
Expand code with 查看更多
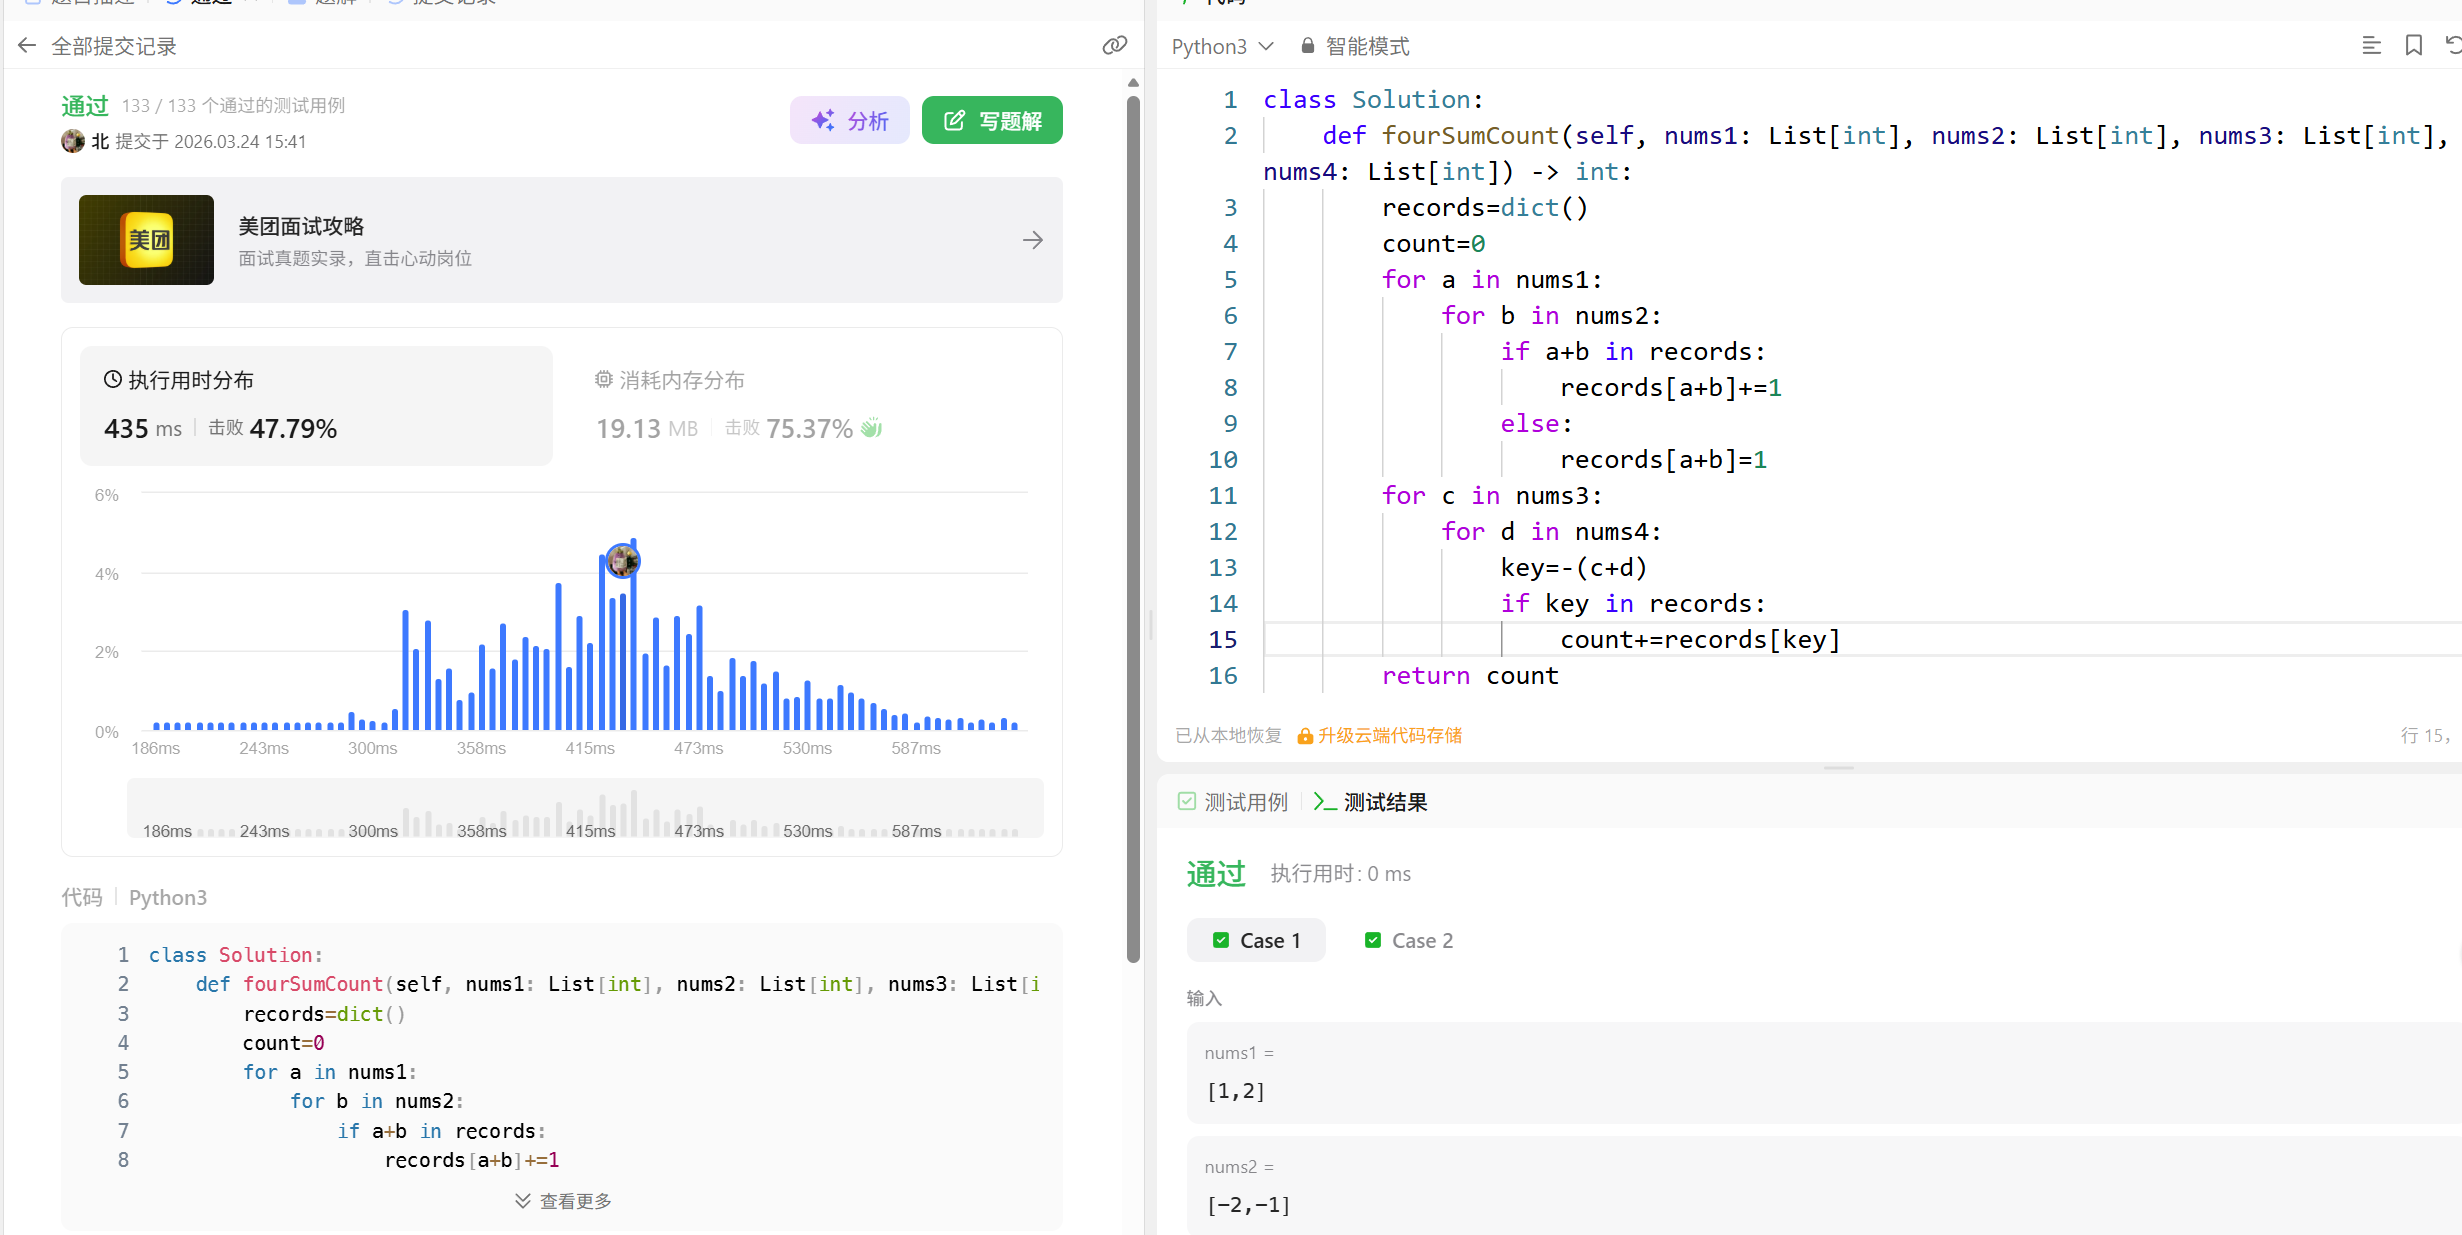[x=562, y=1201]
